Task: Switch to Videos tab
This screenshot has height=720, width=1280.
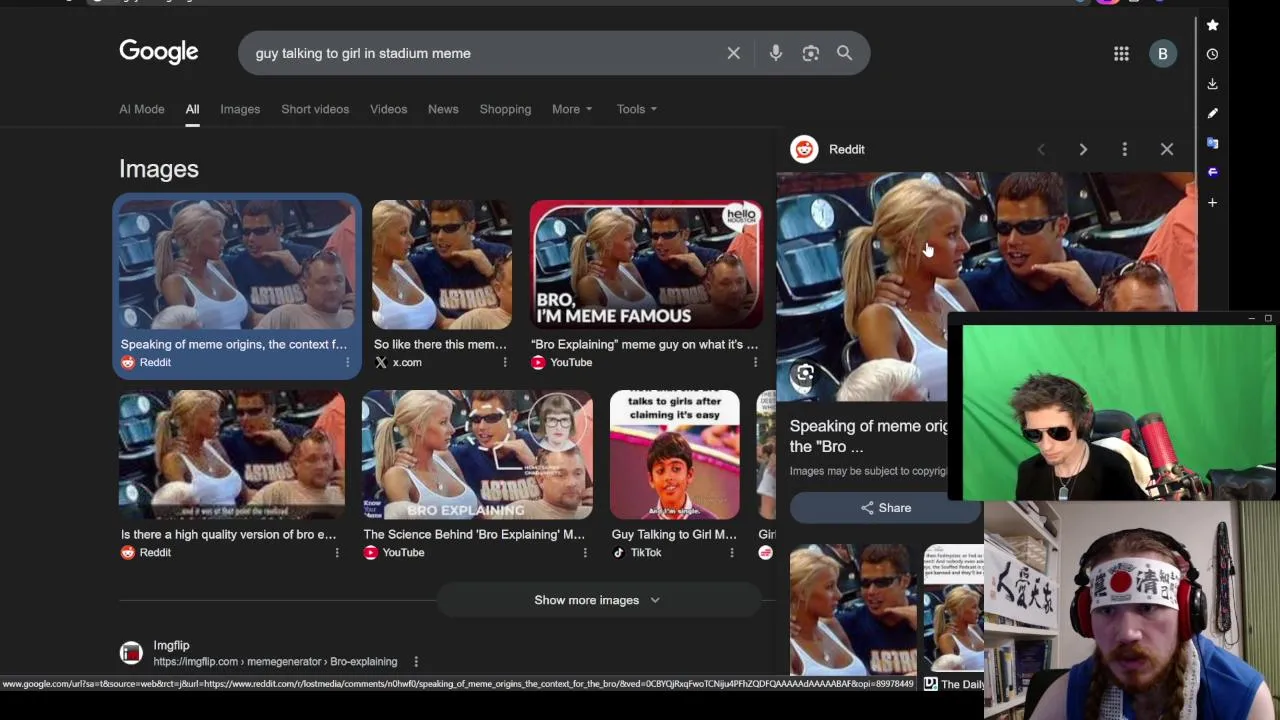Action: (x=388, y=109)
